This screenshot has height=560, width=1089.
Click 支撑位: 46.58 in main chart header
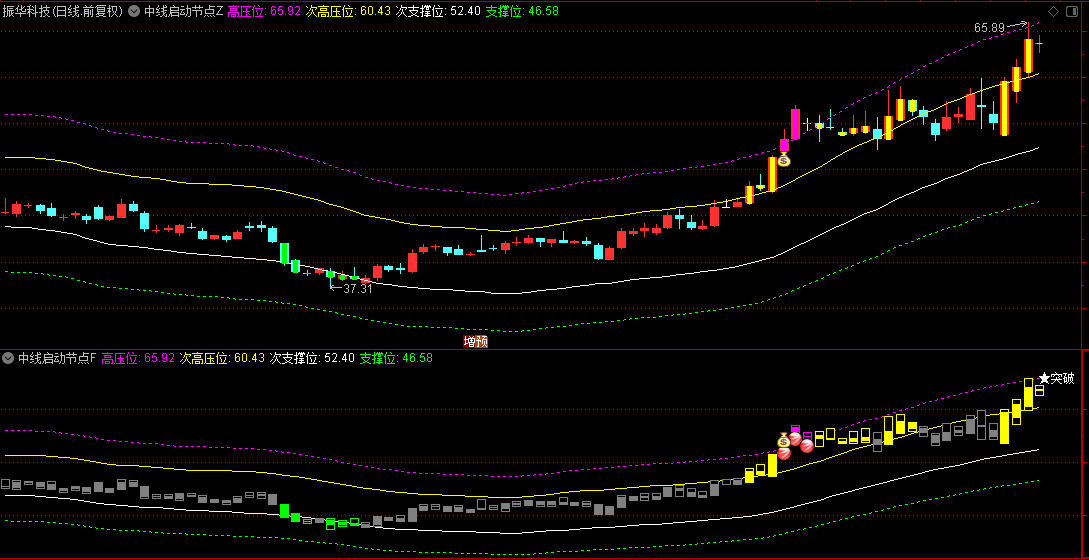click(x=522, y=11)
